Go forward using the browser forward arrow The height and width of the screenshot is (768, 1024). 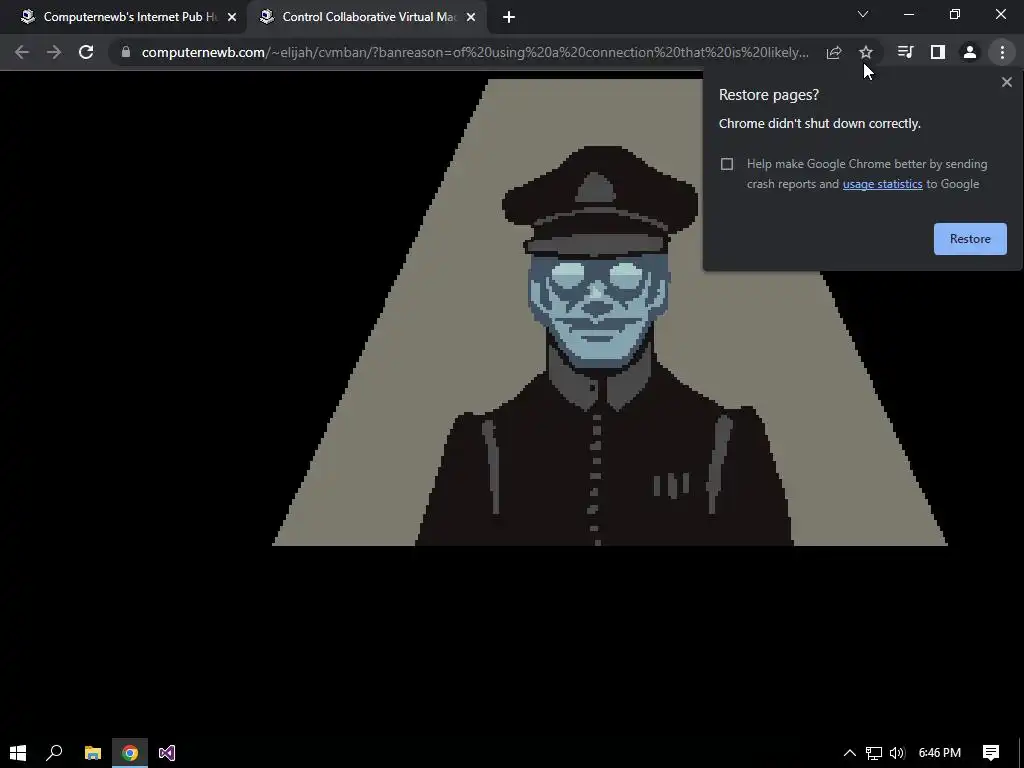pos(54,52)
